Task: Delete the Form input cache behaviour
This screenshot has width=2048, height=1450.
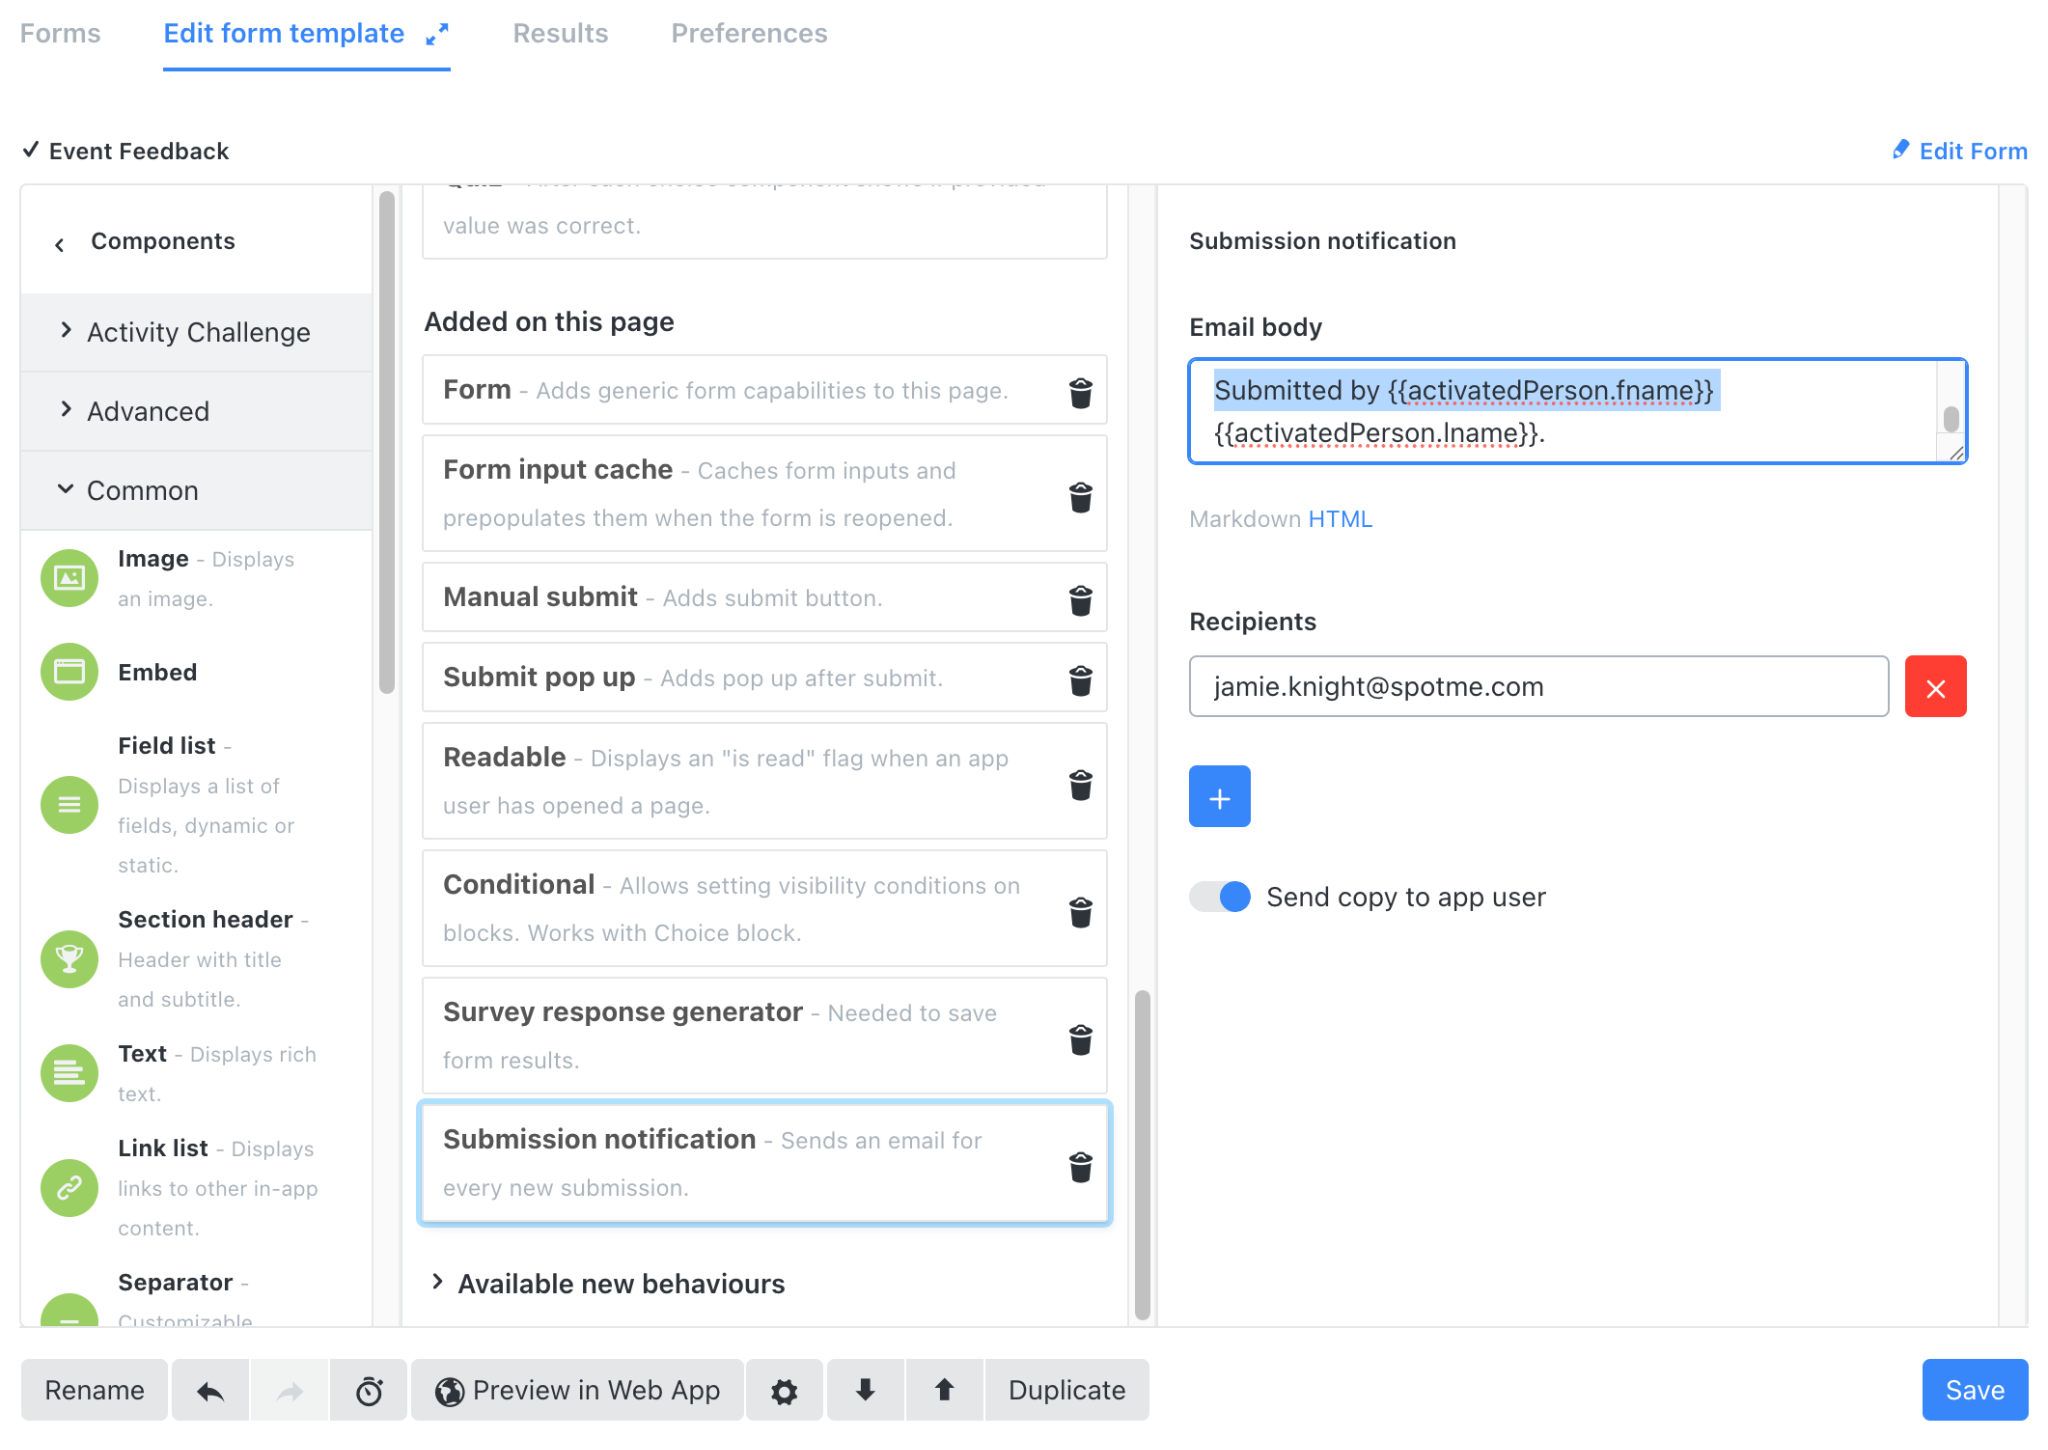Action: [x=1080, y=496]
